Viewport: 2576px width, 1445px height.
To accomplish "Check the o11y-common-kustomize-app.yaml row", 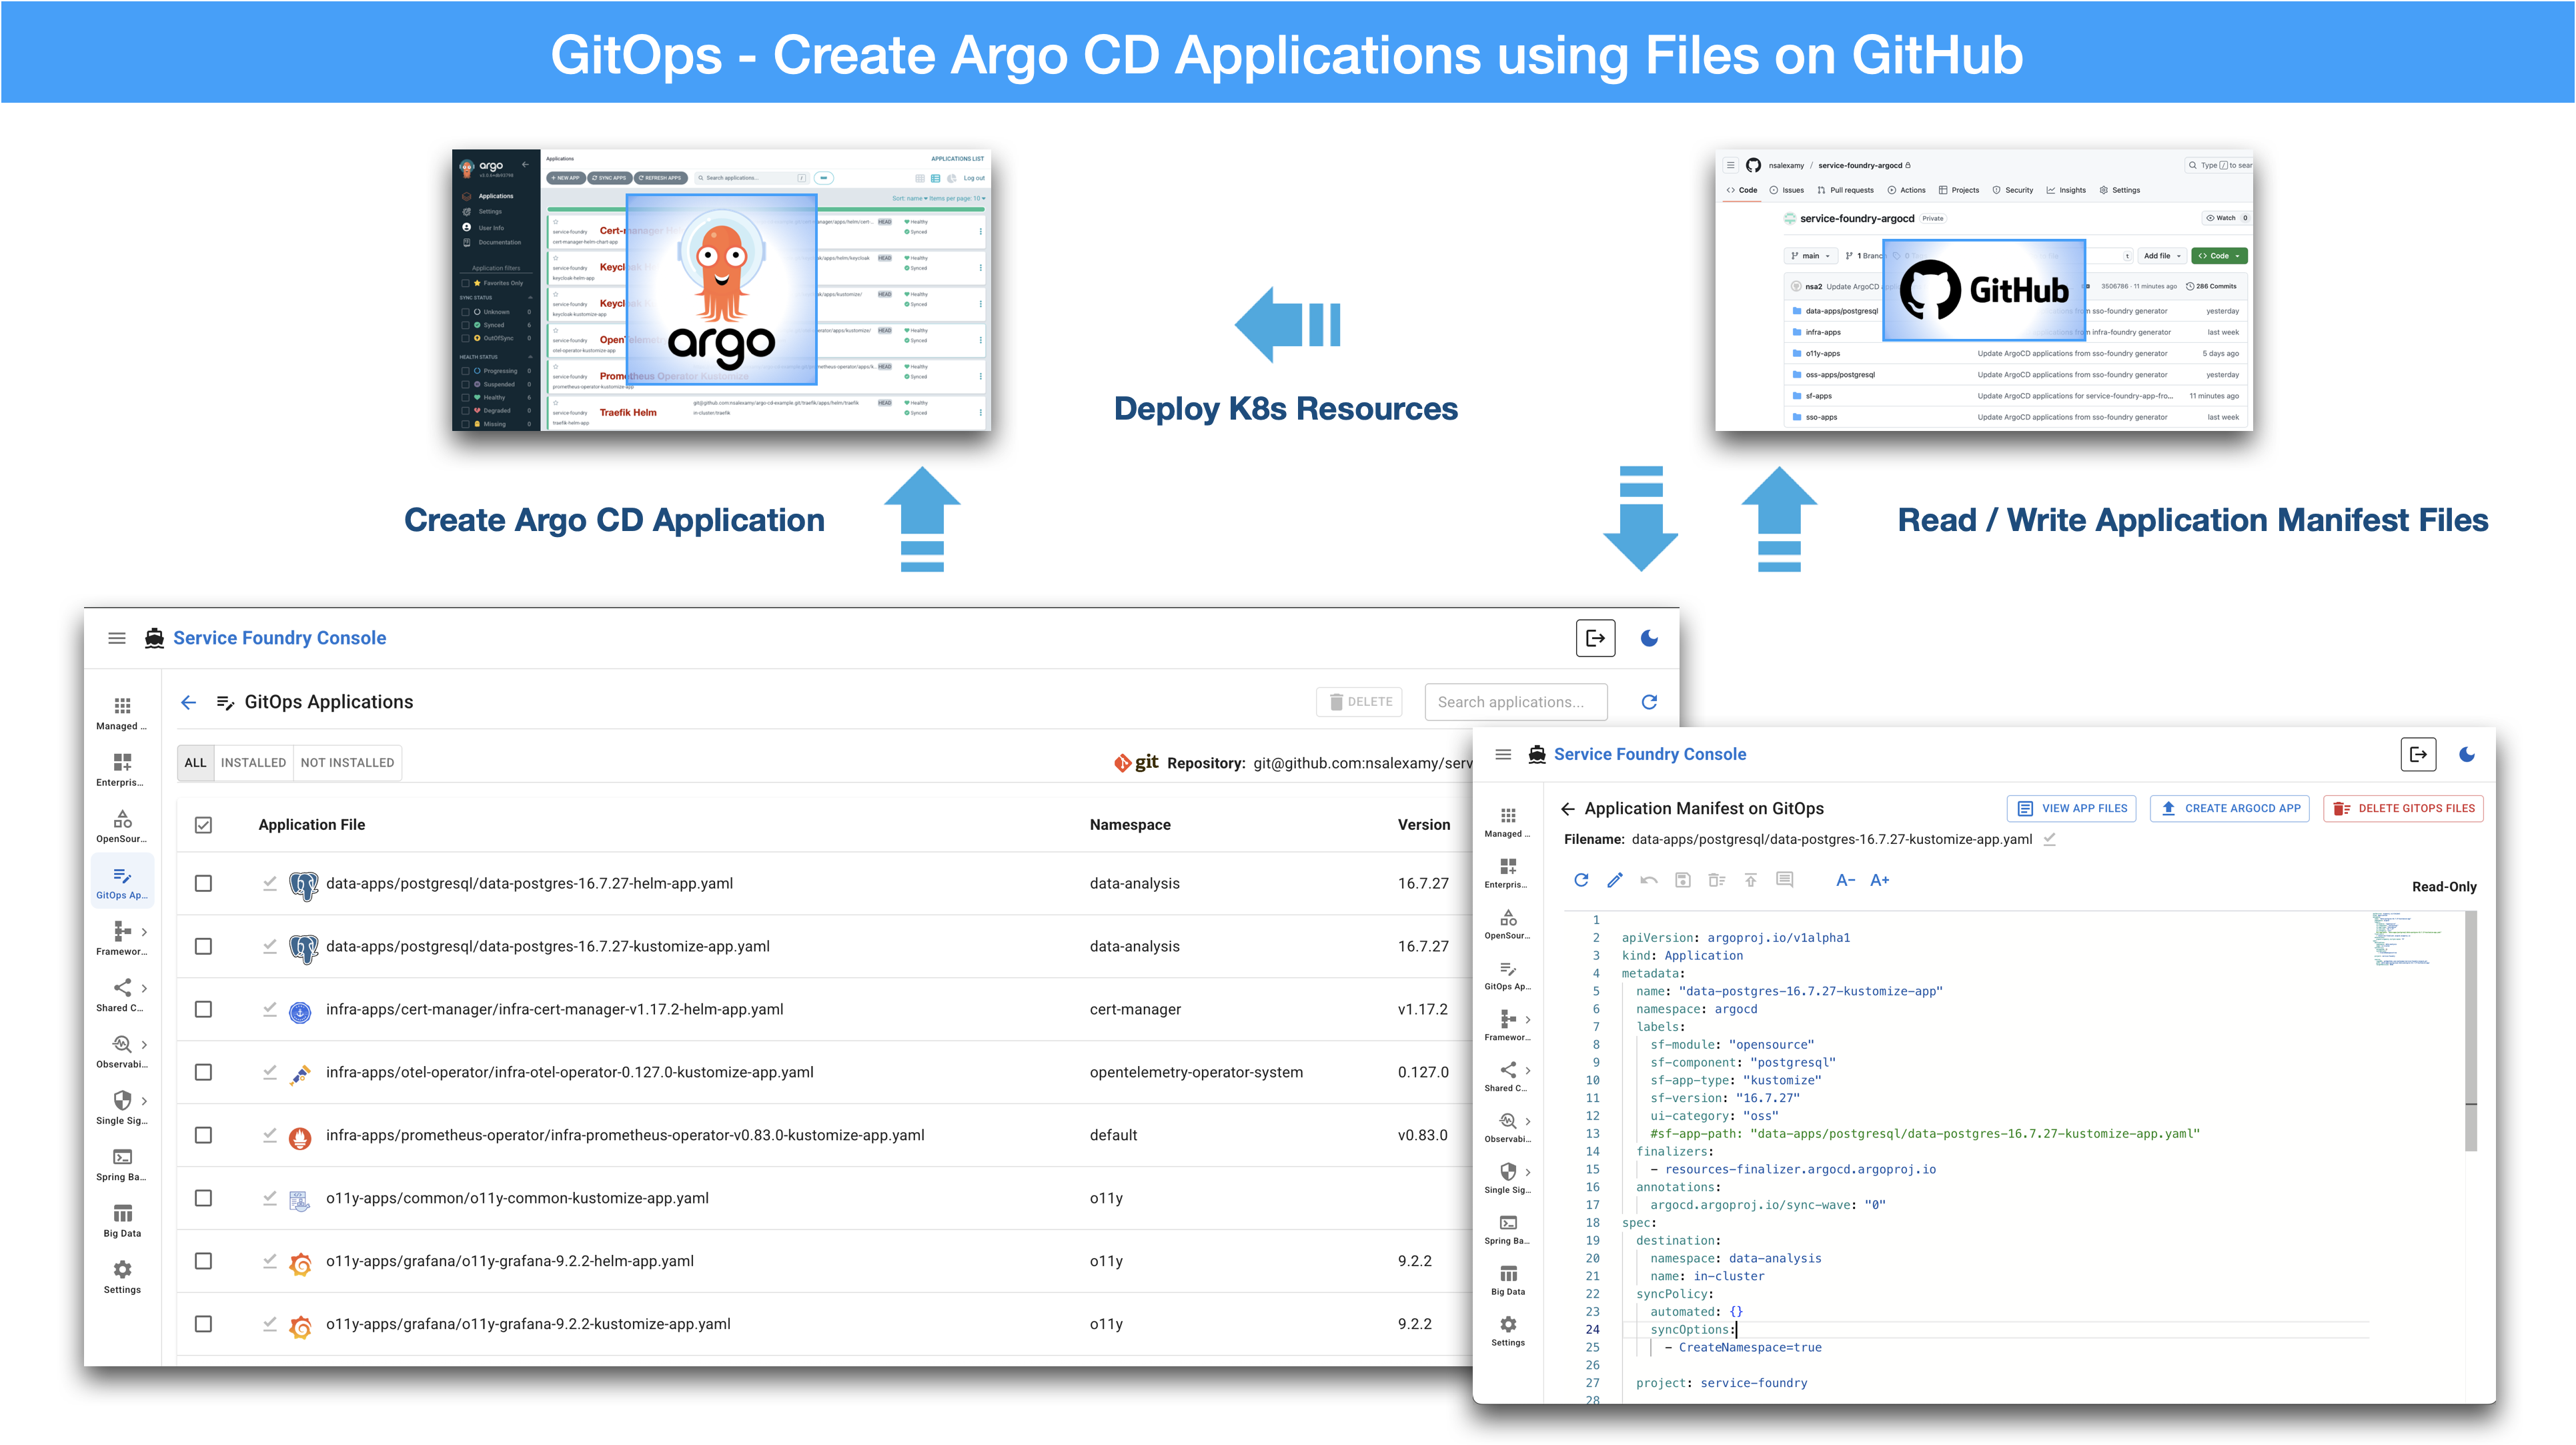I will tap(203, 1198).
